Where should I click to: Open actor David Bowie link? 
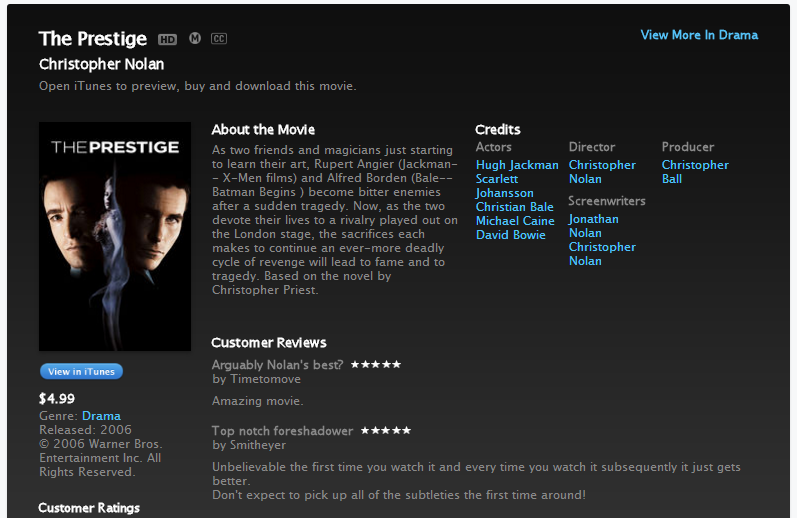tap(510, 235)
